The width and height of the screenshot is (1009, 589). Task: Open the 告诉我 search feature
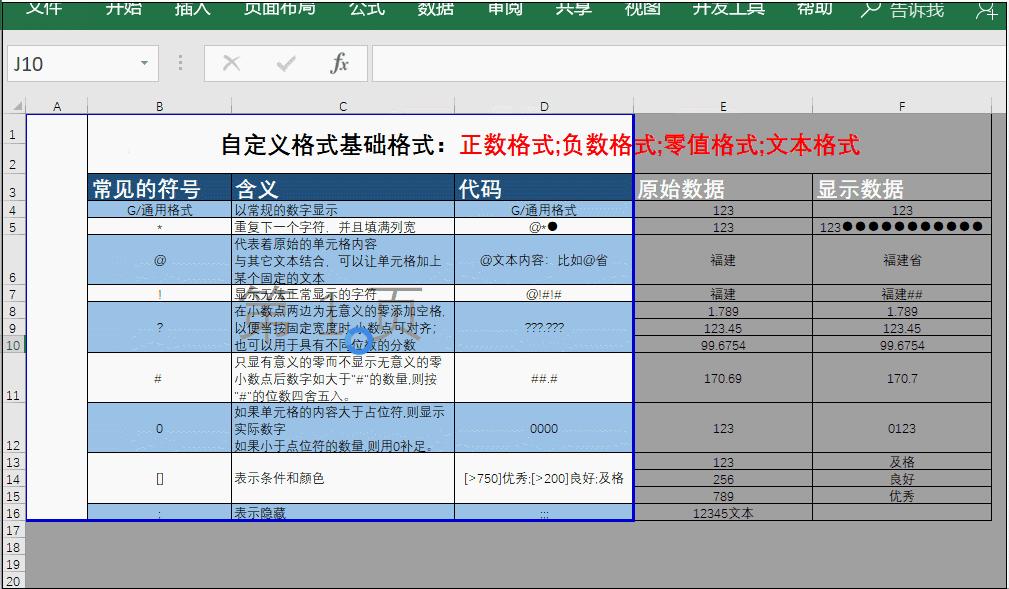pyautogui.click(x=915, y=12)
